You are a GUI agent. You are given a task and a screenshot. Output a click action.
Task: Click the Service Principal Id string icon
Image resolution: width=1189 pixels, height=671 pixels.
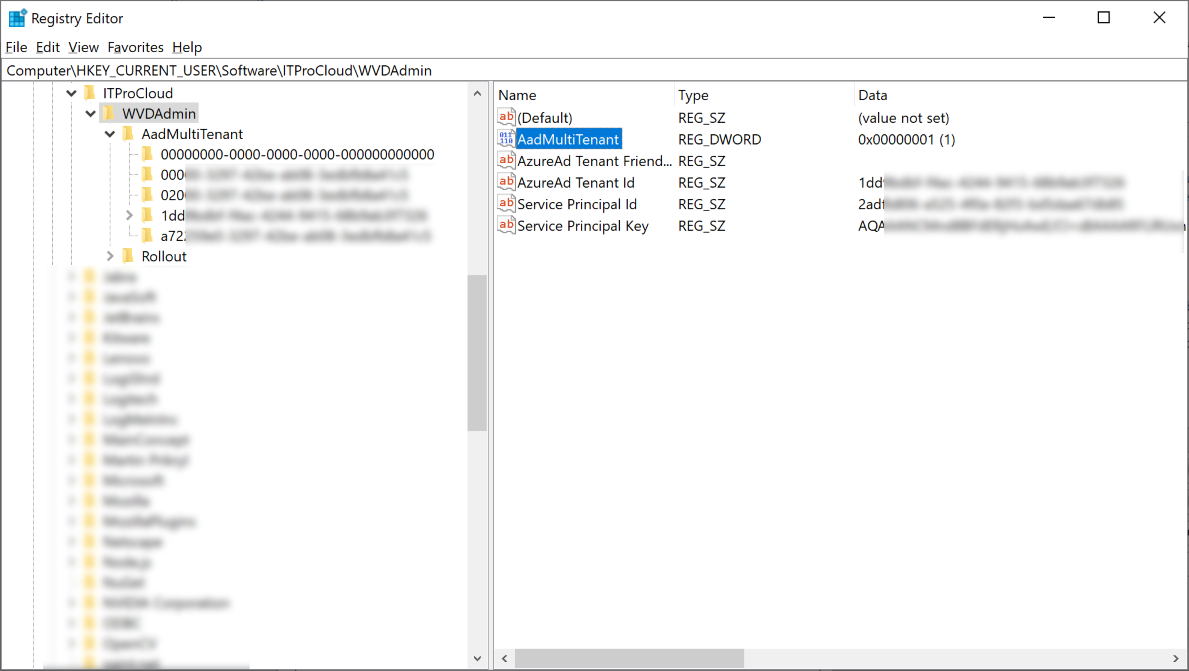(x=507, y=203)
